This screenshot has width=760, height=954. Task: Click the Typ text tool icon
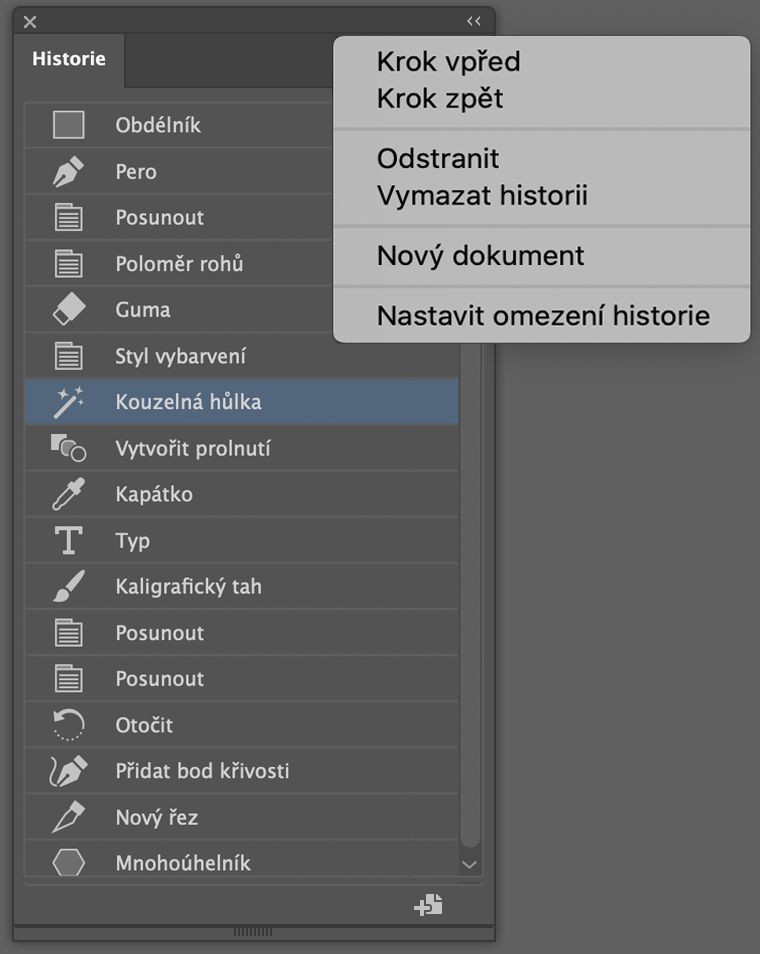68,541
